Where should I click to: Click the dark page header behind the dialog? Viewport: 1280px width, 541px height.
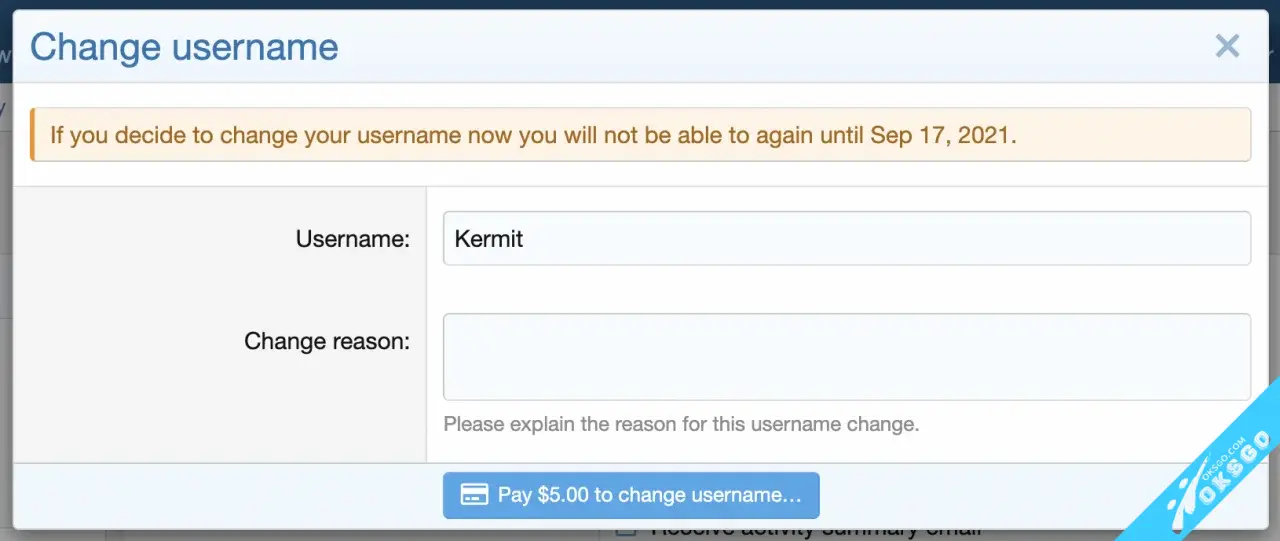(x=640, y=4)
